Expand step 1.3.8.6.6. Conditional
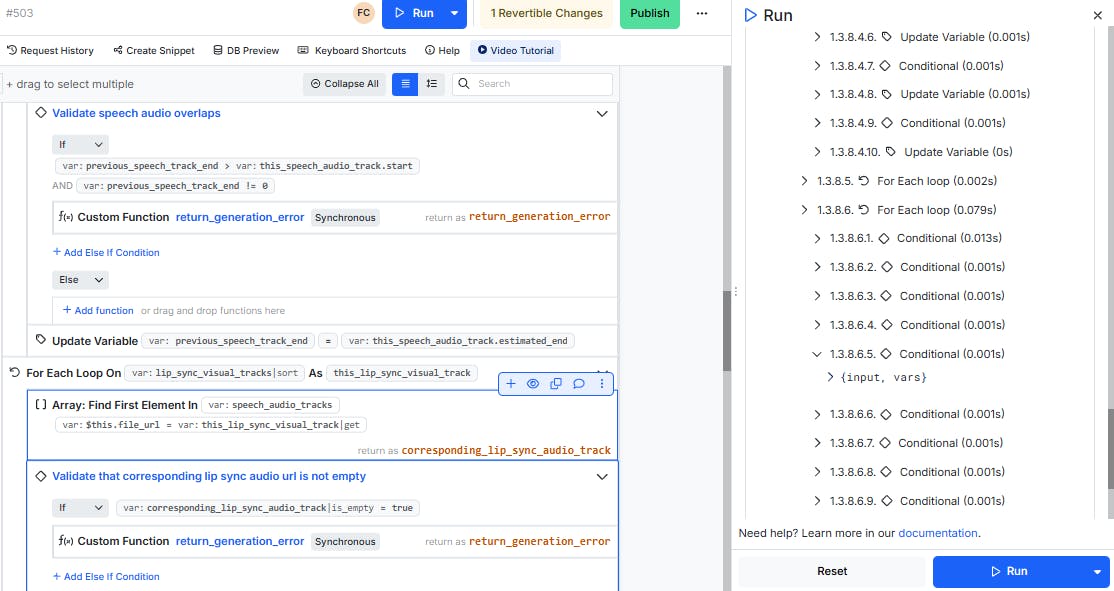The height and width of the screenshot is (591, 1114). point(817,414)
